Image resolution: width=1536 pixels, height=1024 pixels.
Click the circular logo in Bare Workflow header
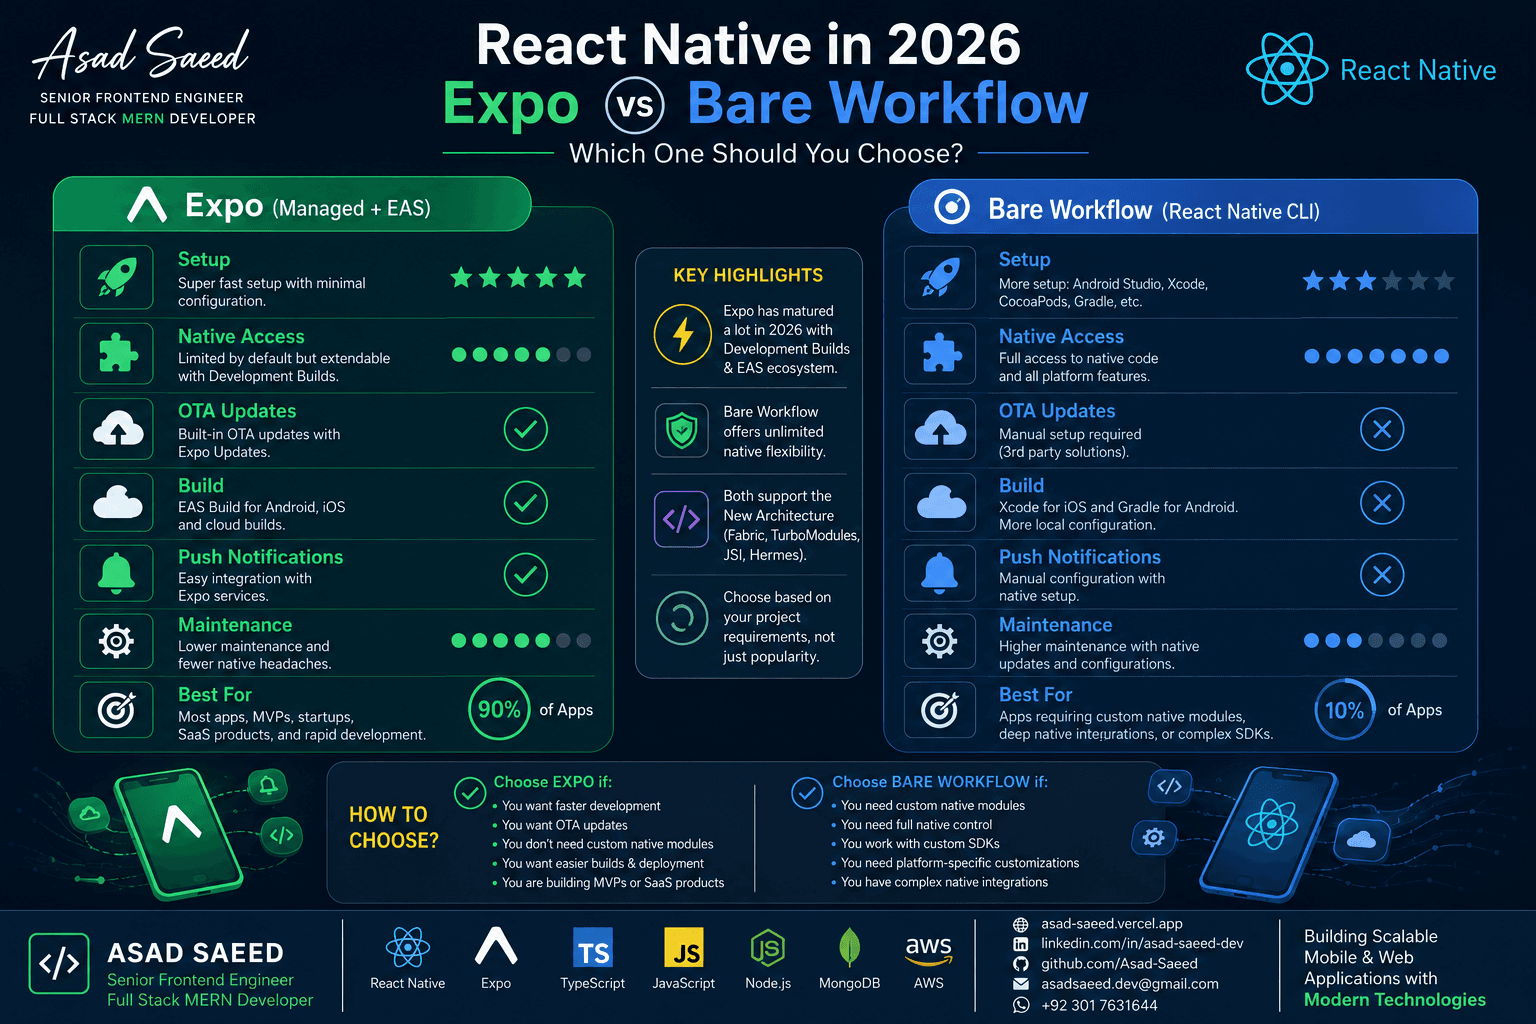pyautogui.click(x=951, y=207)
